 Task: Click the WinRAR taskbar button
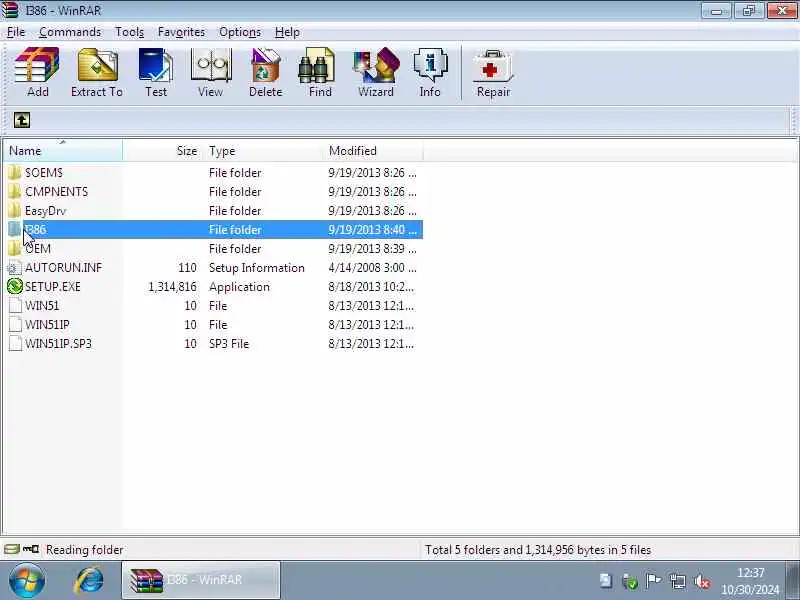201,580
